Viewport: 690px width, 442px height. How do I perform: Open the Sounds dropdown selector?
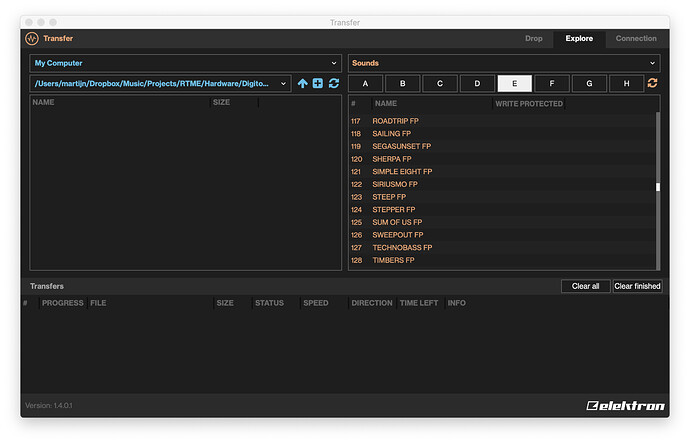504,63
